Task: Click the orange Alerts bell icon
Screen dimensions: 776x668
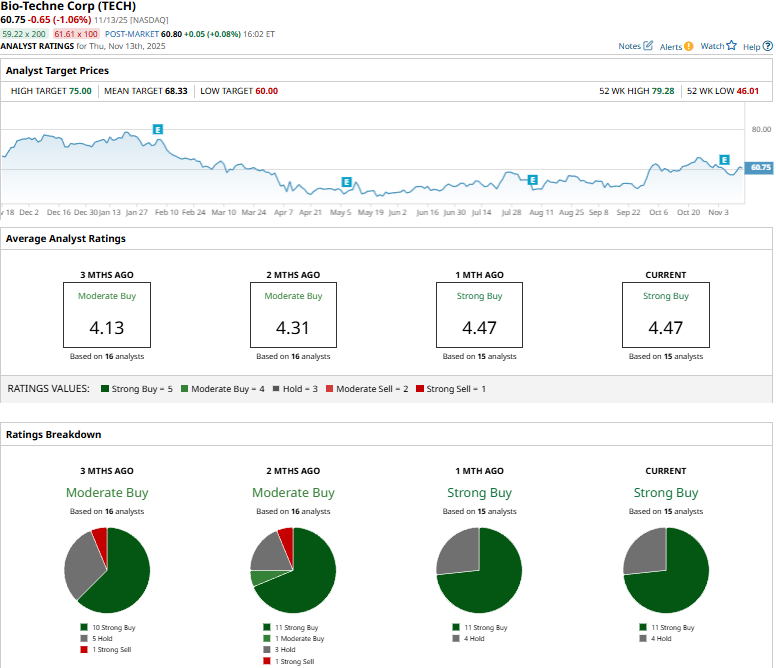Action: tap(689, 46)
